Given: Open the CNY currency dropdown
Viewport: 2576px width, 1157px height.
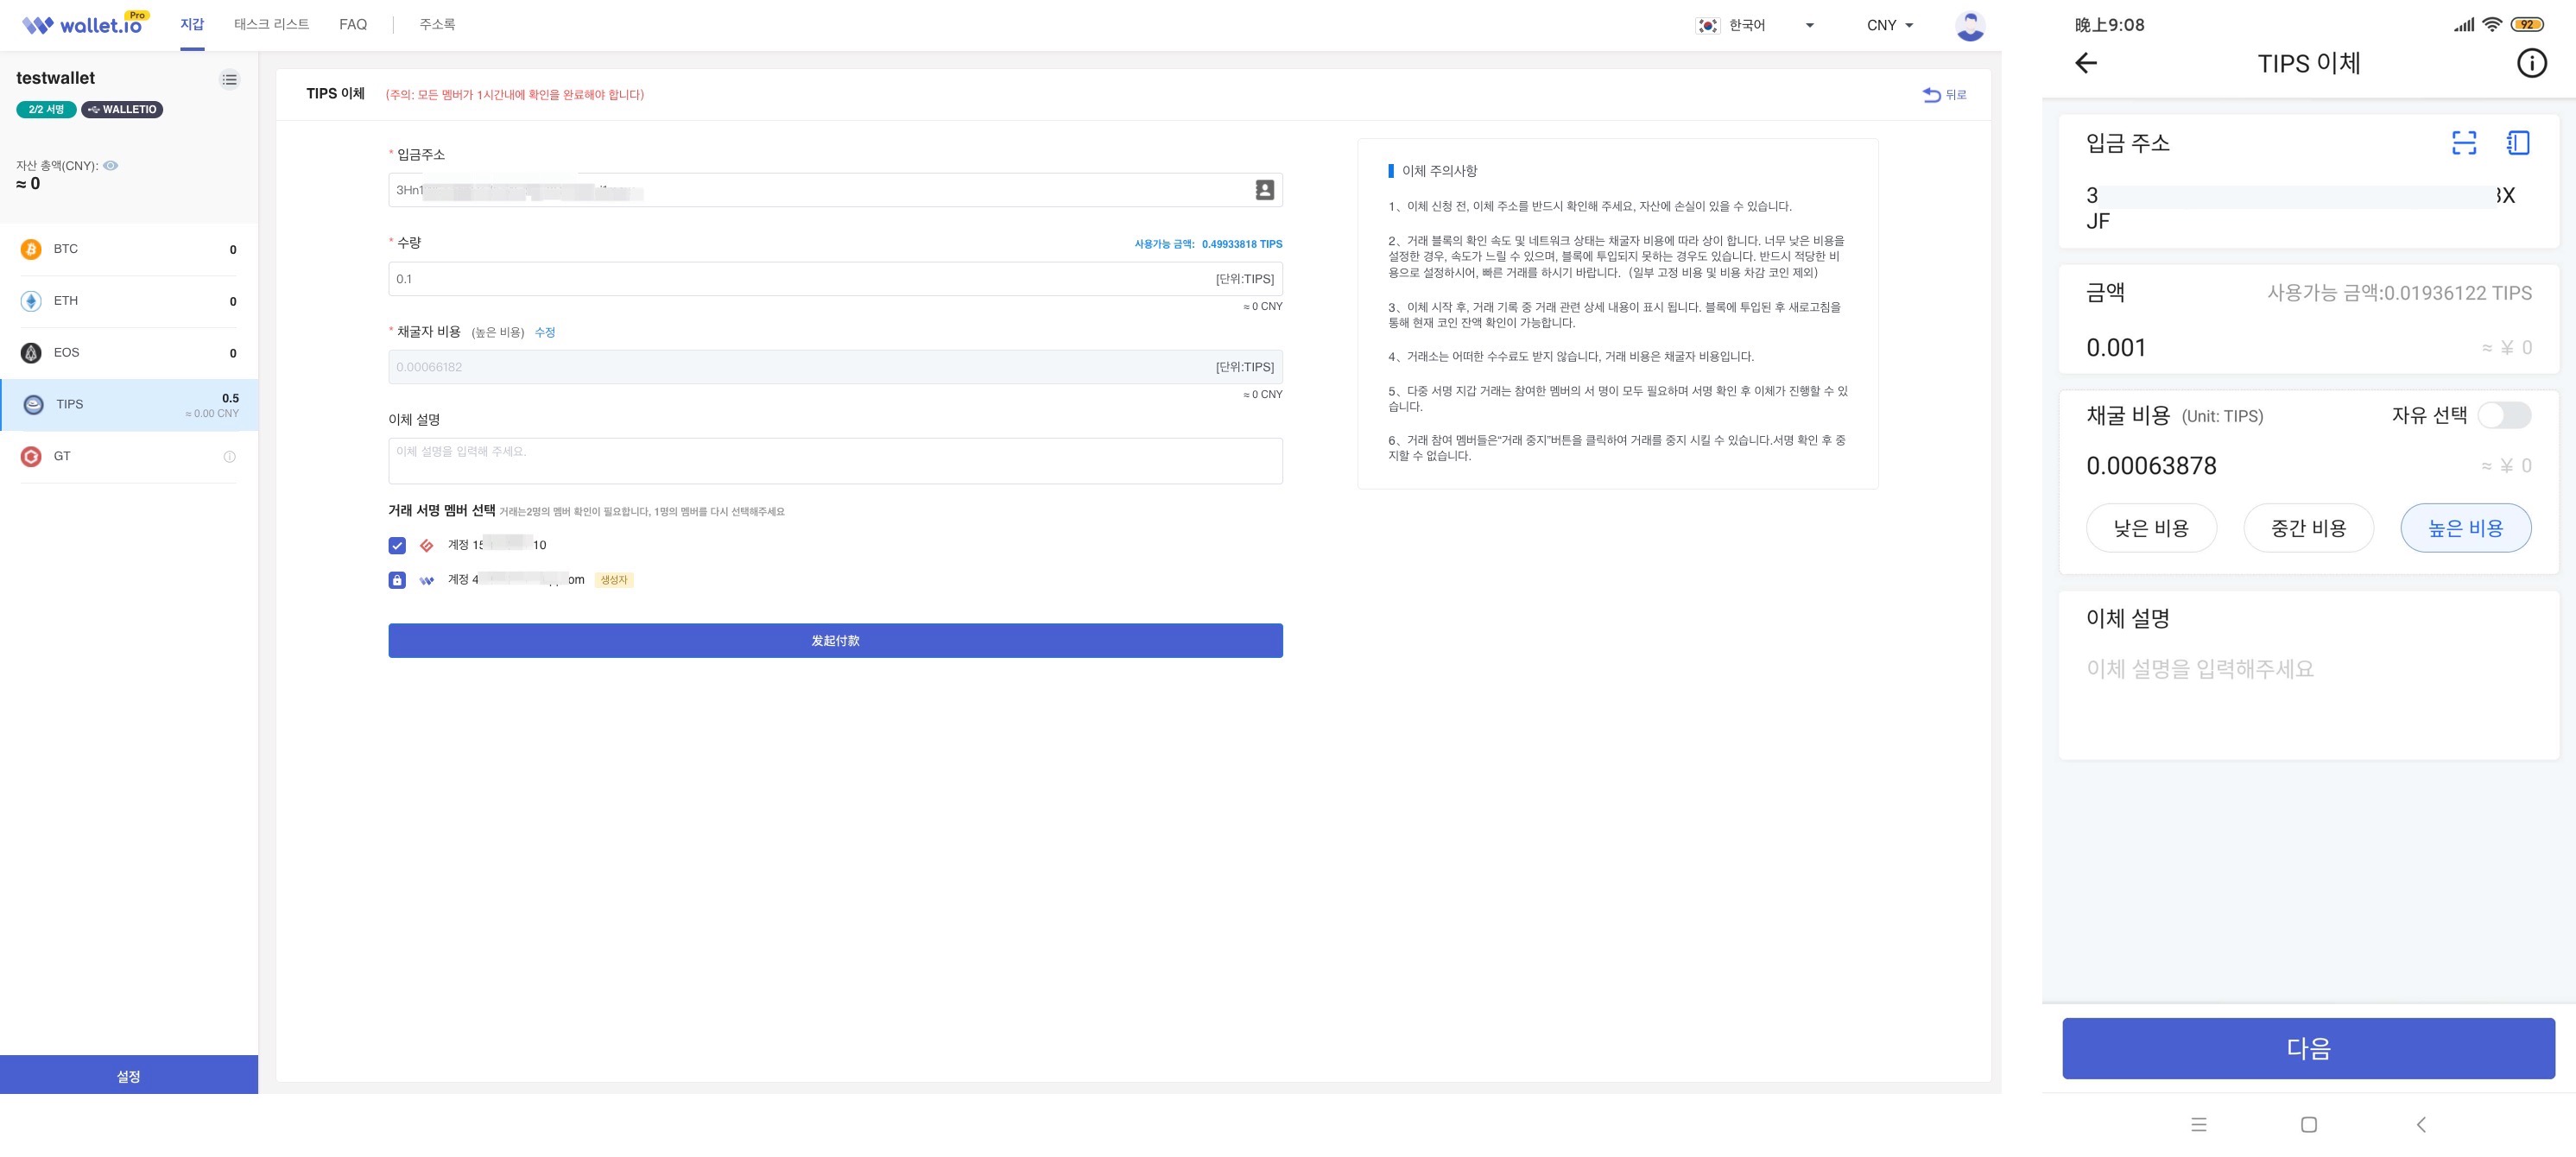Looking at the screenshot, I should [x=1889, y=26].
